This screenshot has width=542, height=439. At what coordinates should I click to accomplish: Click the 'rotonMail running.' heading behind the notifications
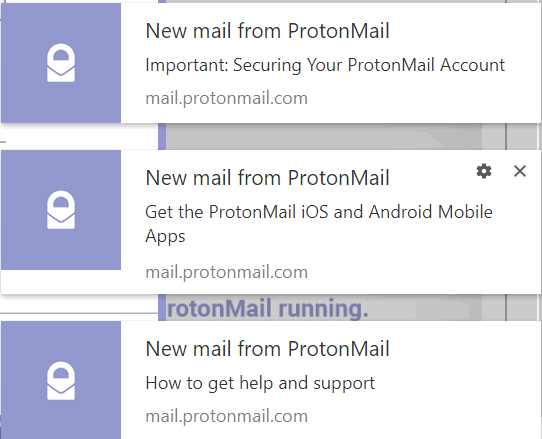[267, 308]
